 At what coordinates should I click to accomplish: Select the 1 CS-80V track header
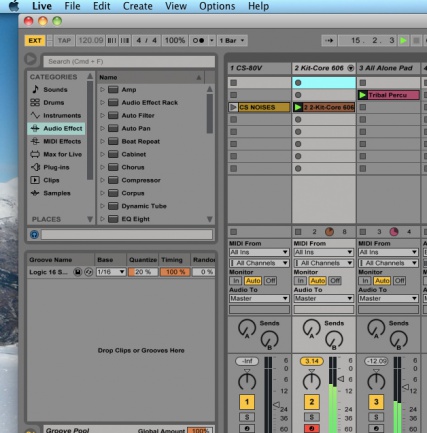(x=259, y=68)
